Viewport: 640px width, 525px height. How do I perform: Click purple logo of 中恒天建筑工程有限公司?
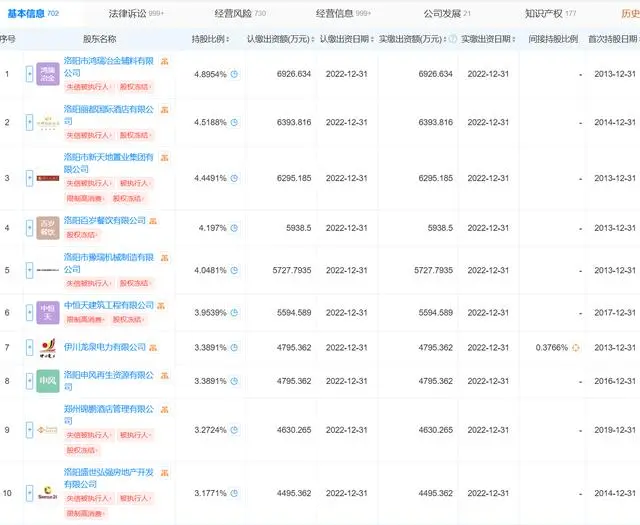[x=48, y=313]
